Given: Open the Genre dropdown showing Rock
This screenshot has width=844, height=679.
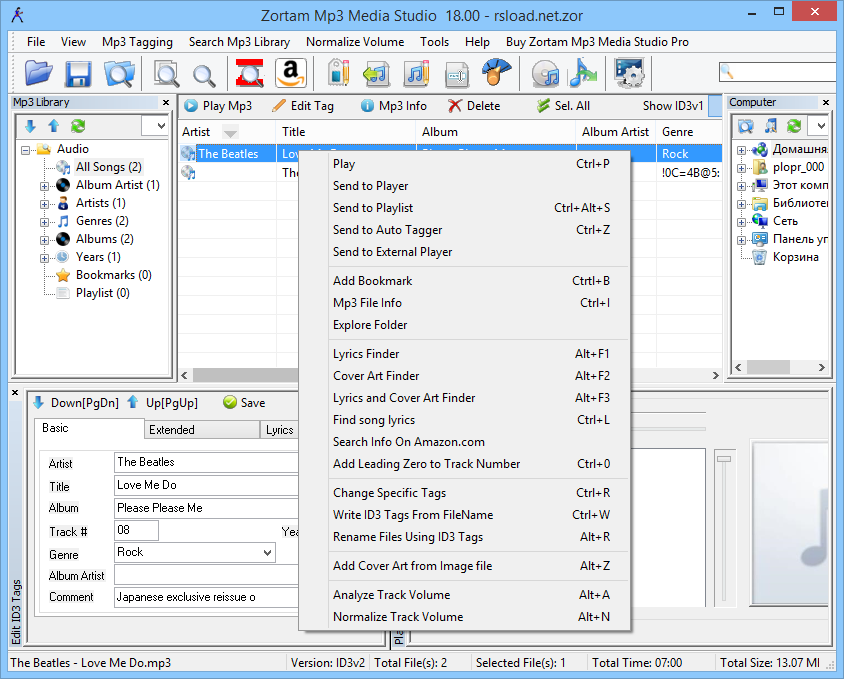Looking at the screenshot, I should 268,553.
